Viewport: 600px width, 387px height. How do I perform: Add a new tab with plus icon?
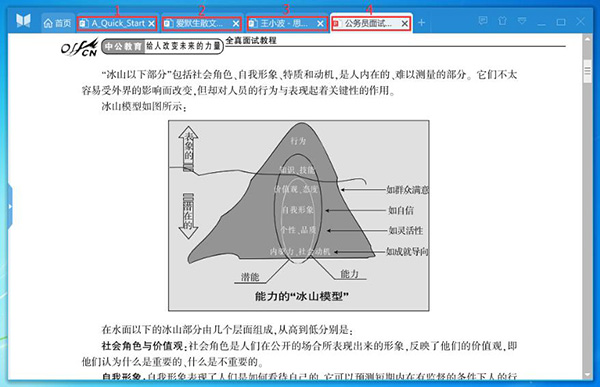pyautogui.click(x=421, y=23)
